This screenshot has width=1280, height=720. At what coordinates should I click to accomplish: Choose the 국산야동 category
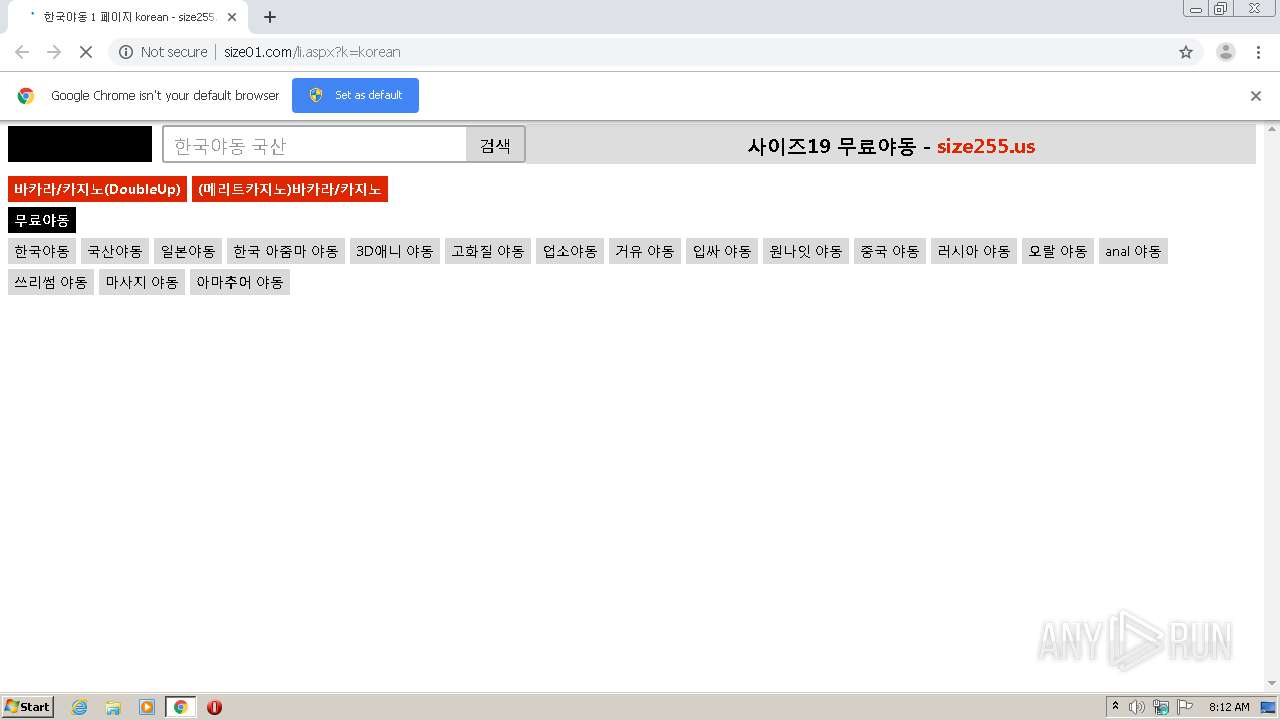115,251
